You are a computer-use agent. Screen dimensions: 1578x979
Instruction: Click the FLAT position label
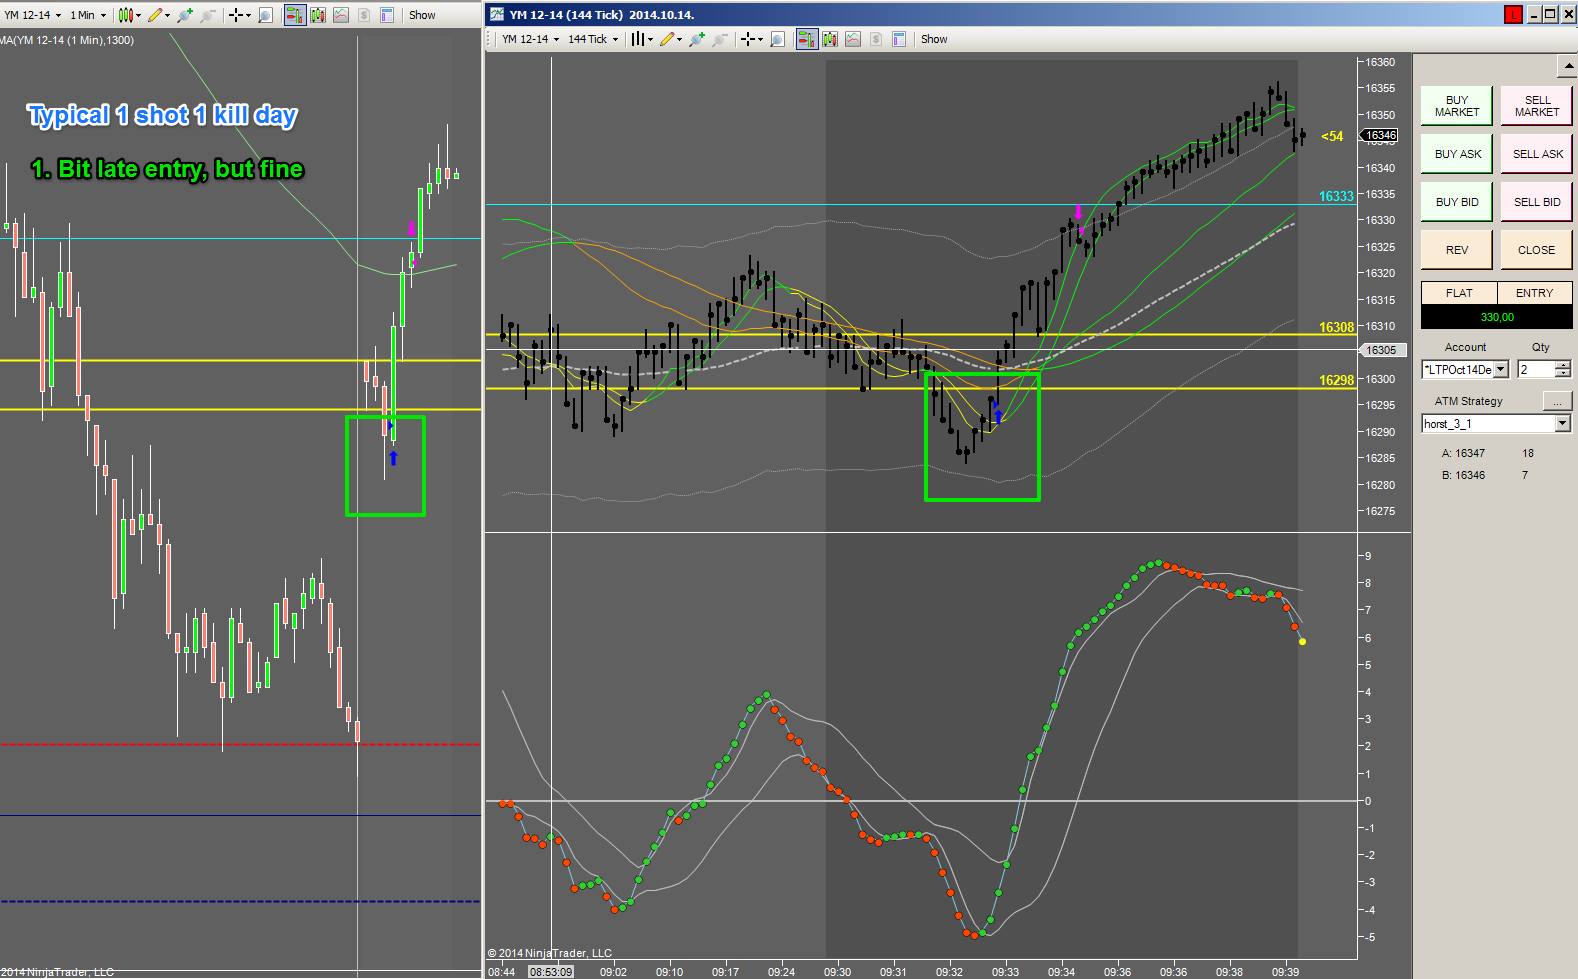tap(1459, 293)
